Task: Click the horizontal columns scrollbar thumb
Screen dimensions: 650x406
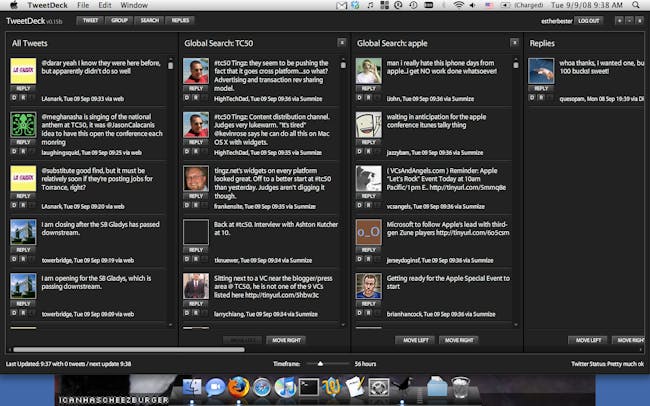Action: pos(129,350)
